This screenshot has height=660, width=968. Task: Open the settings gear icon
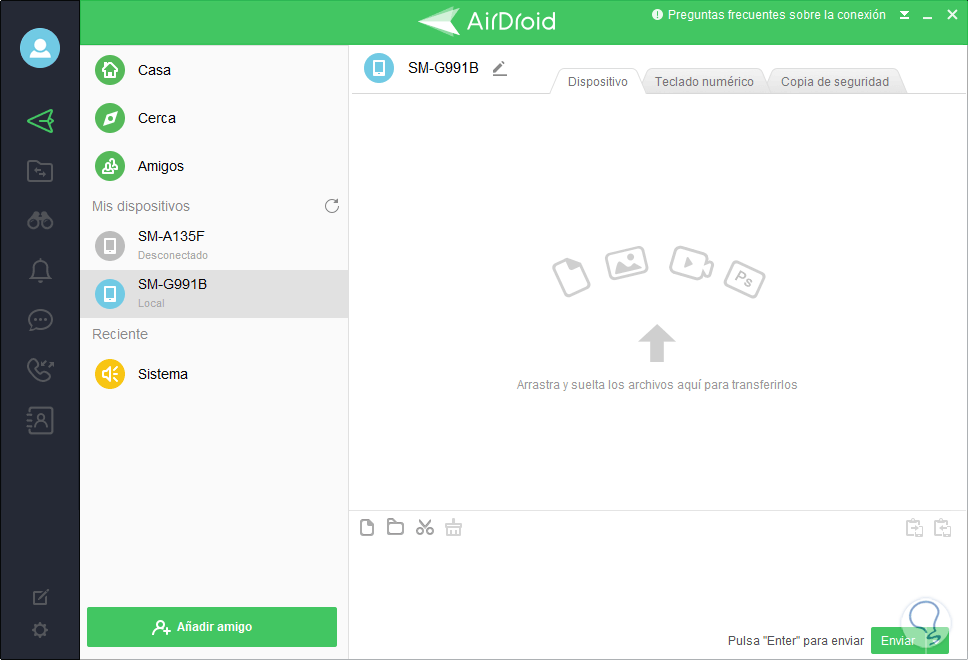coord(40,630)
